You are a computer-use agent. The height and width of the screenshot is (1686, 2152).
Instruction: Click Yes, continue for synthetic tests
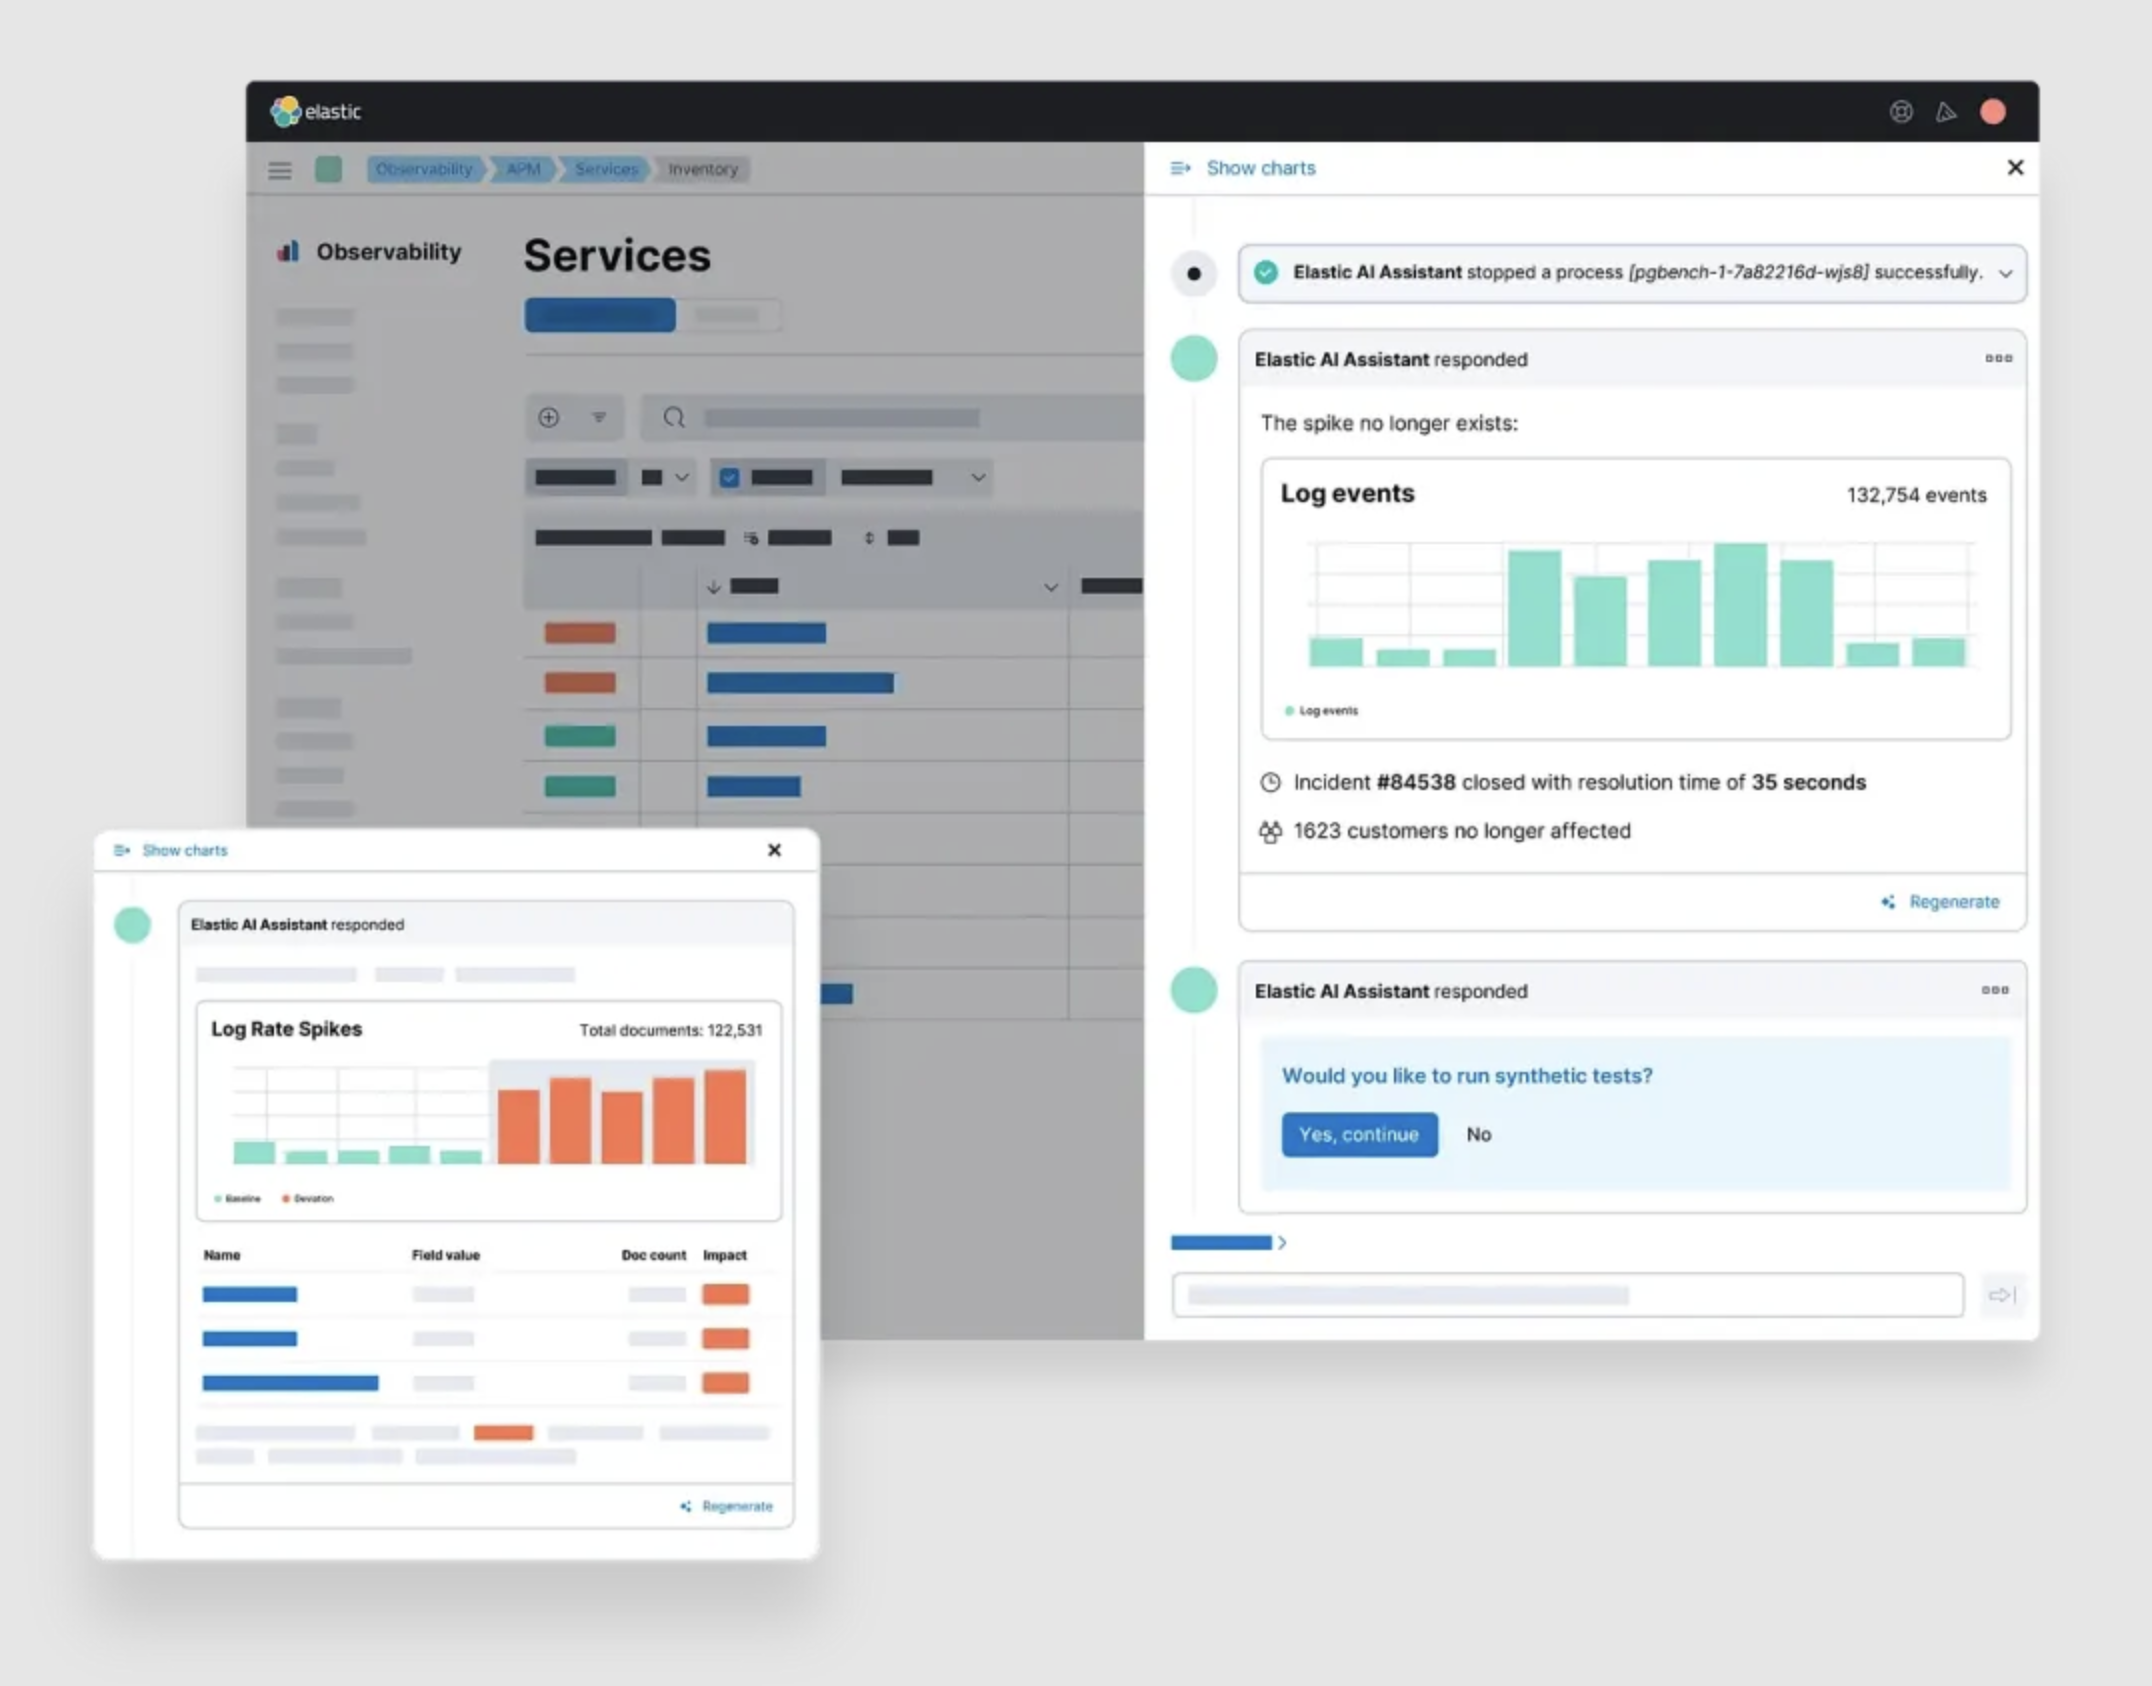click(x=1359, y=1134)
